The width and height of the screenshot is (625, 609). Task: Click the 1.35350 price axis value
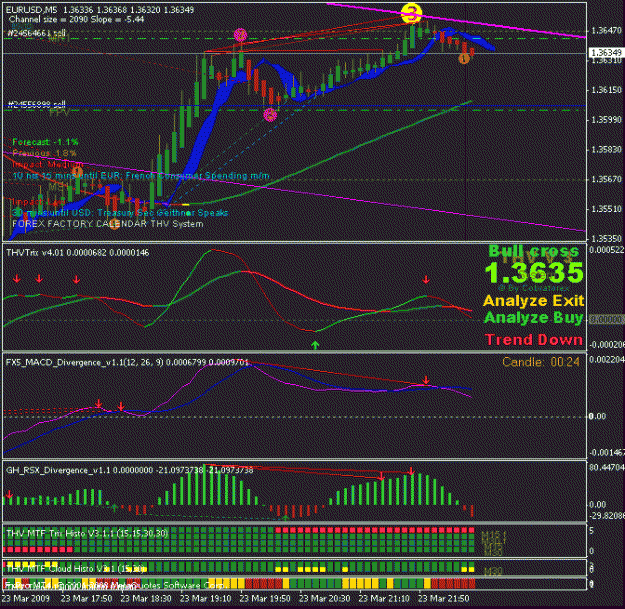pos(607,239)
